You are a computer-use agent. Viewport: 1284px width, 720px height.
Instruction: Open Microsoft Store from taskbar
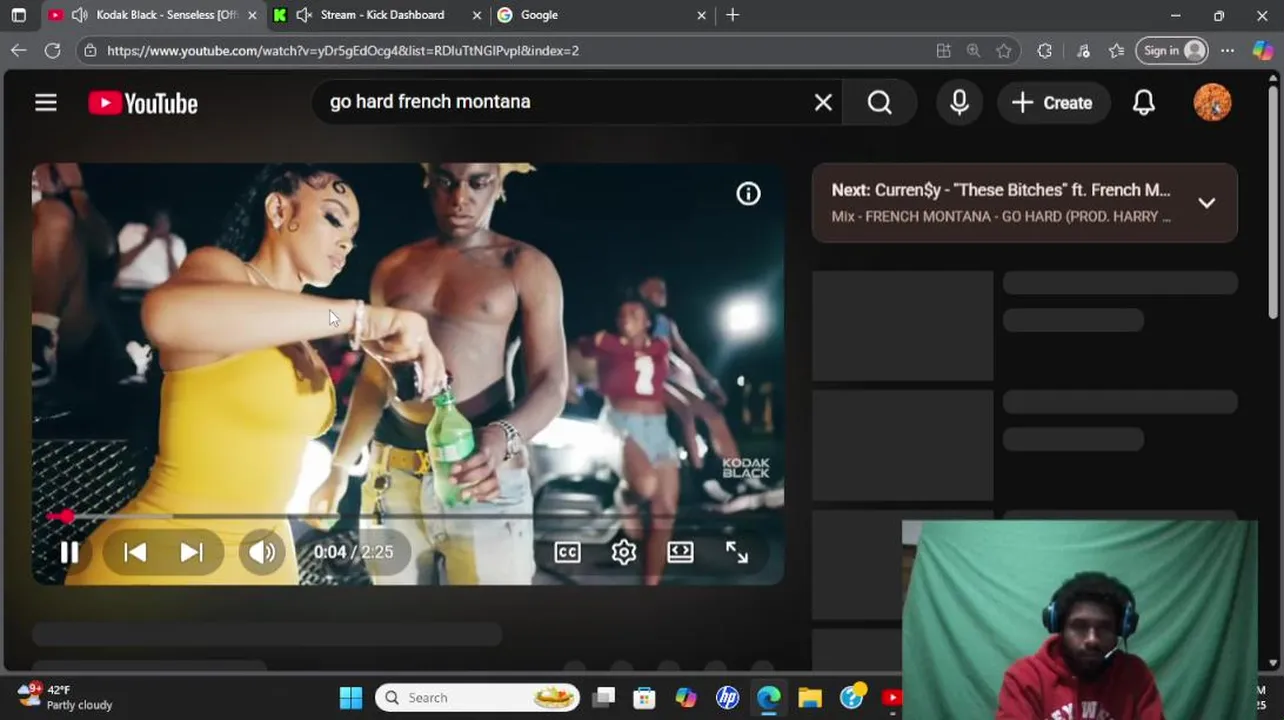tap(644, 697)
